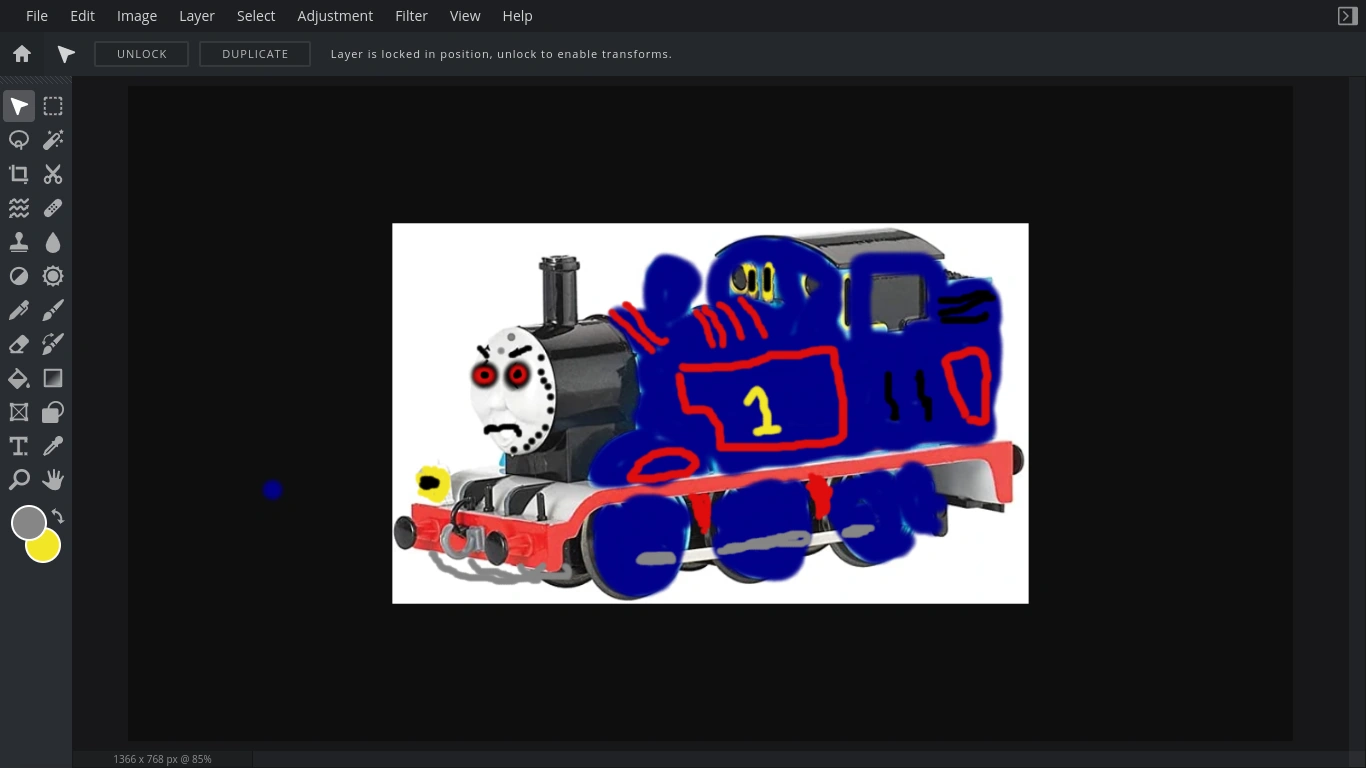The height and width of the screenshot is (768, 1366).
Task: Open the Image menu
Action: click(x=137, y=16)
